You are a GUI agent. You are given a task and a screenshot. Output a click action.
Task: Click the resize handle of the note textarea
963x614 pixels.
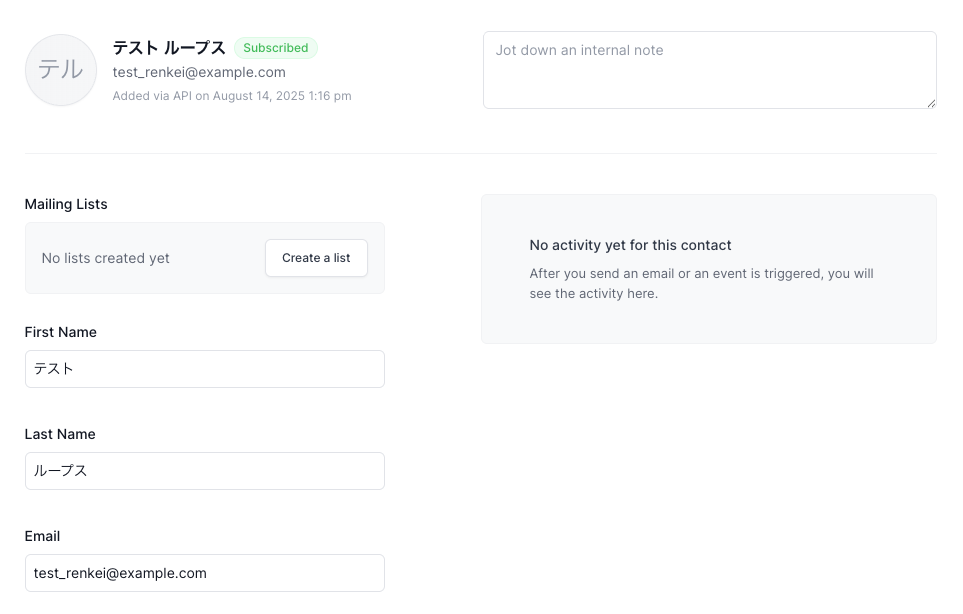(x=931, y=104)
